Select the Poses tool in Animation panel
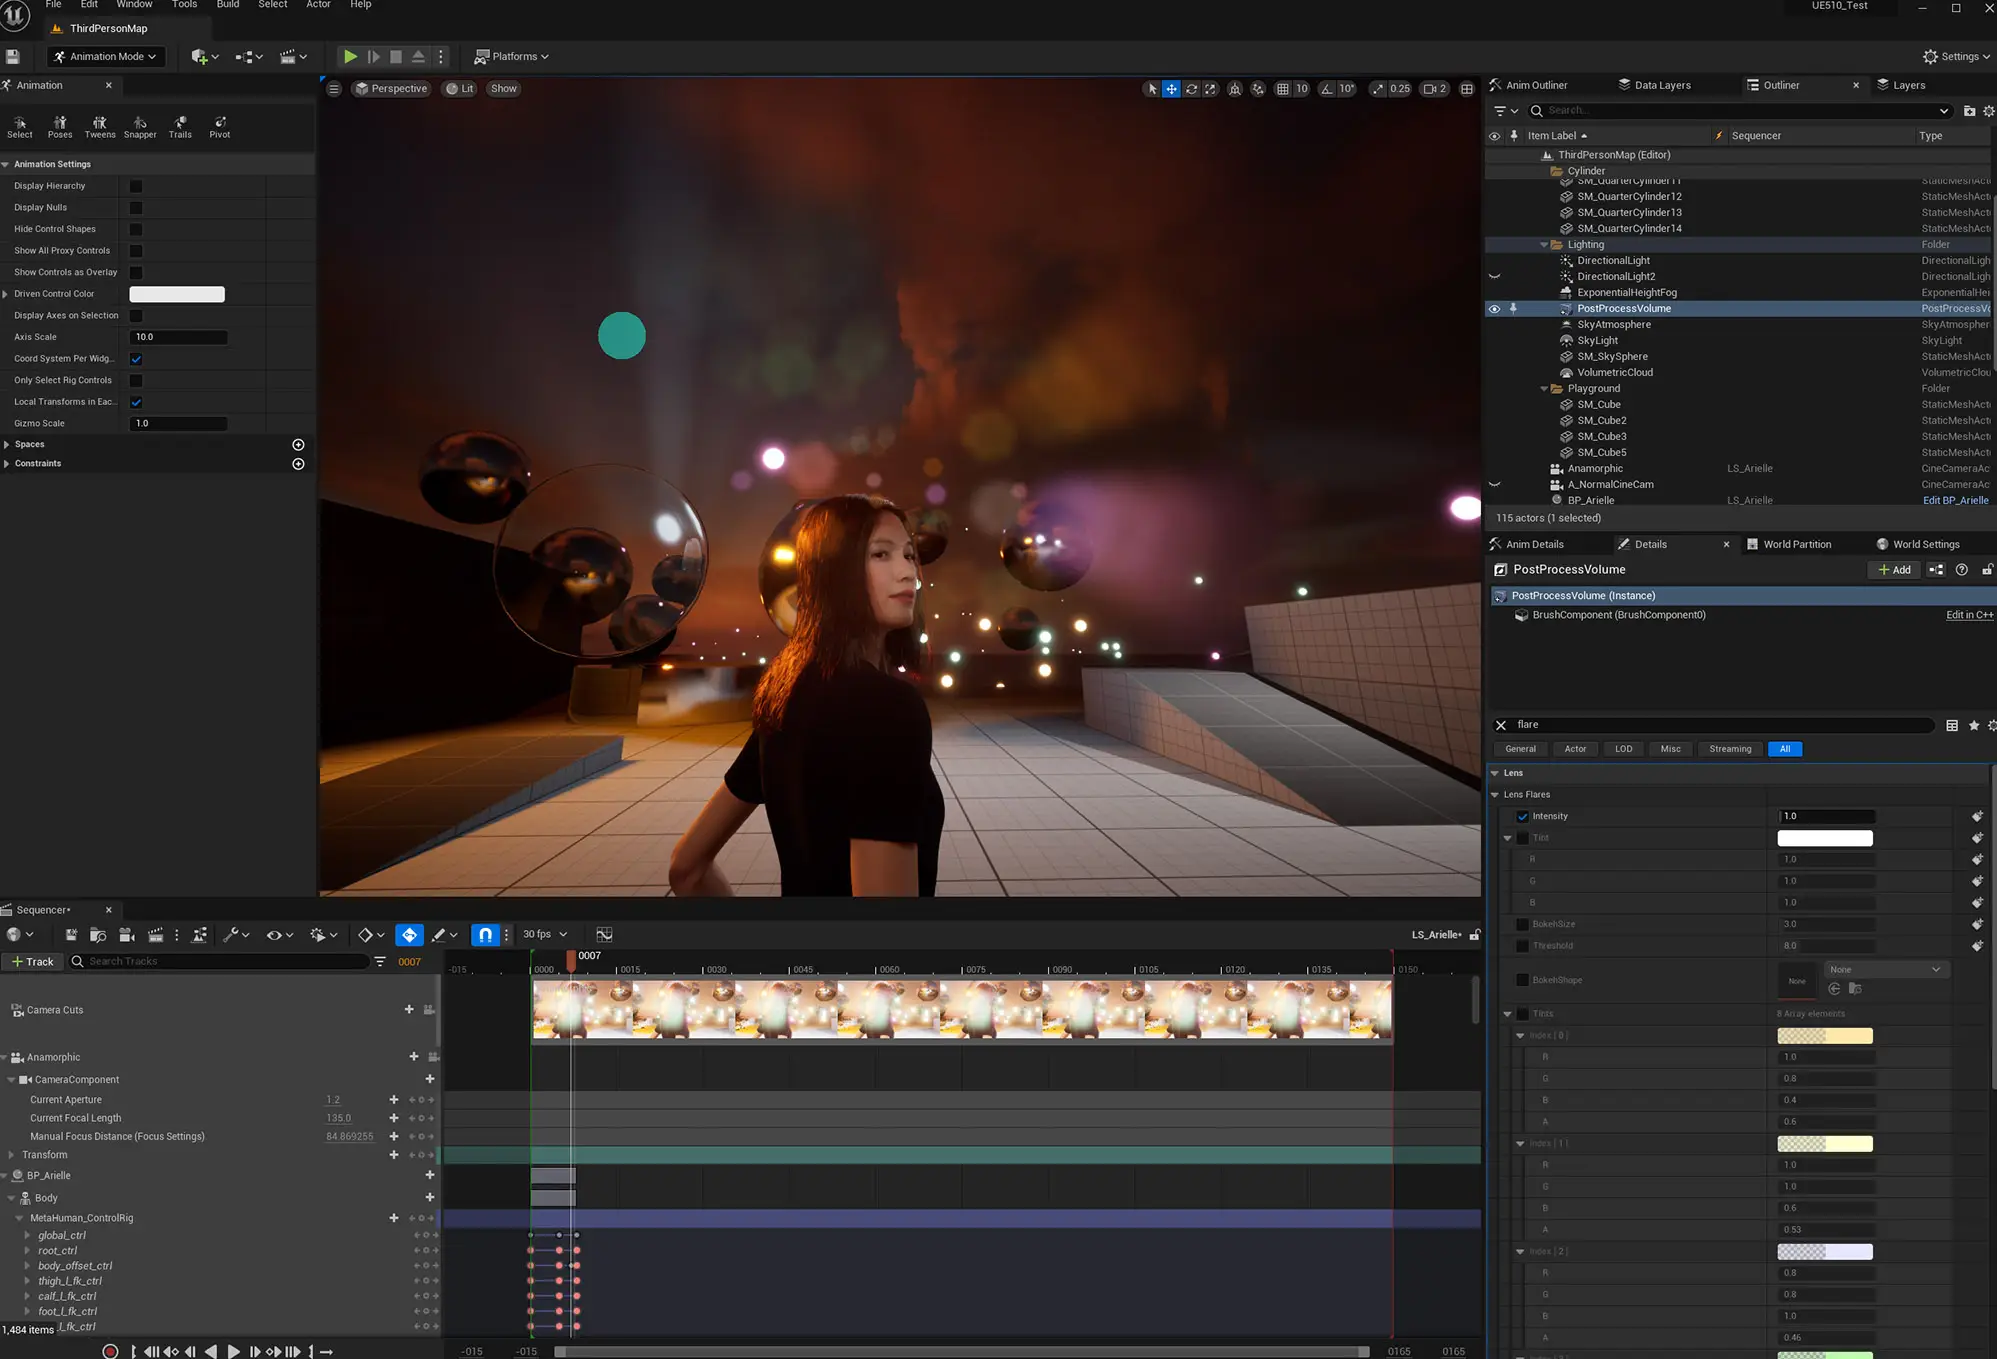Screen dimensions: 1997x1359 (x=60, y=126)
